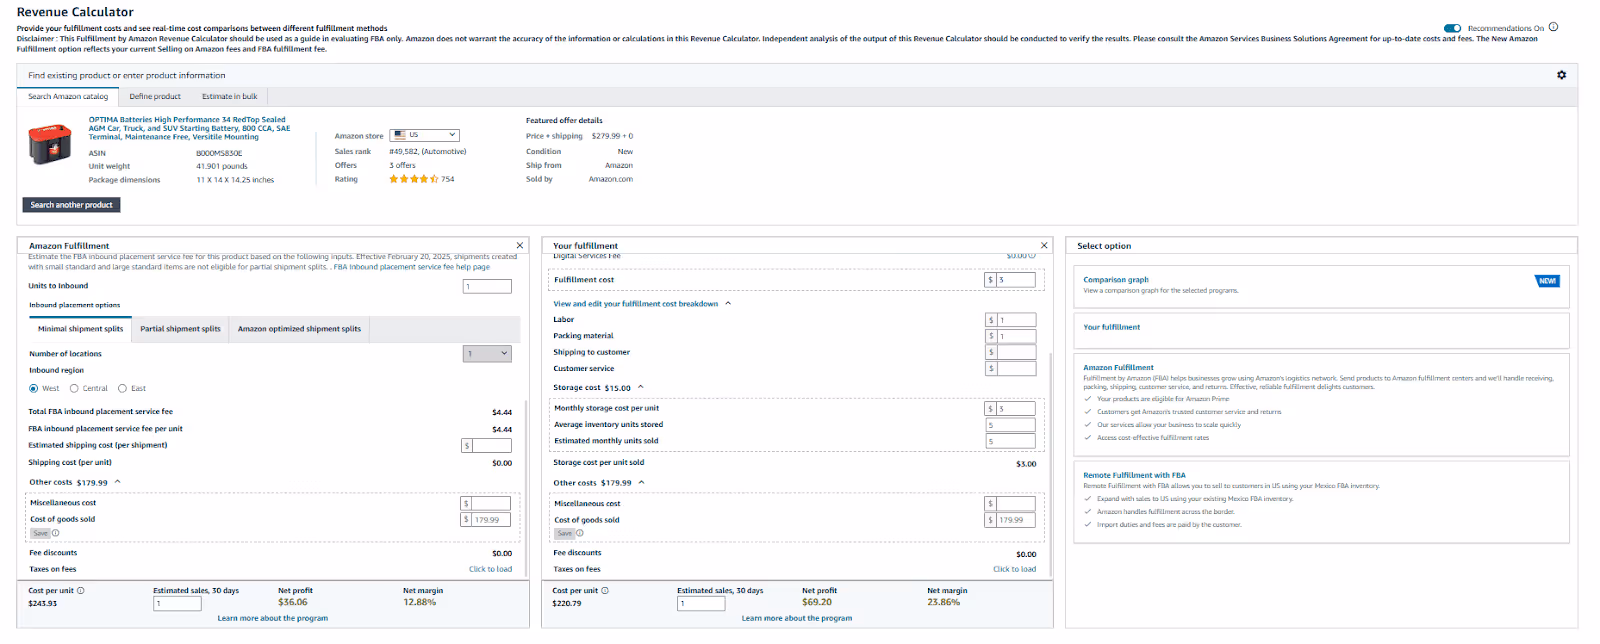The image size is (1600, 644).
Task: Switch to Search Amazon catalog tab
Action: 68,96
